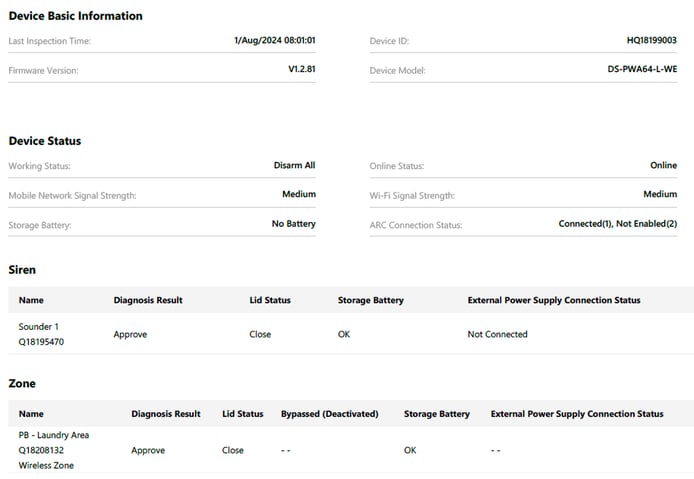Click Storage Battery header in Zone table
The height and width of the screenshot is (479, 694).
437,414
